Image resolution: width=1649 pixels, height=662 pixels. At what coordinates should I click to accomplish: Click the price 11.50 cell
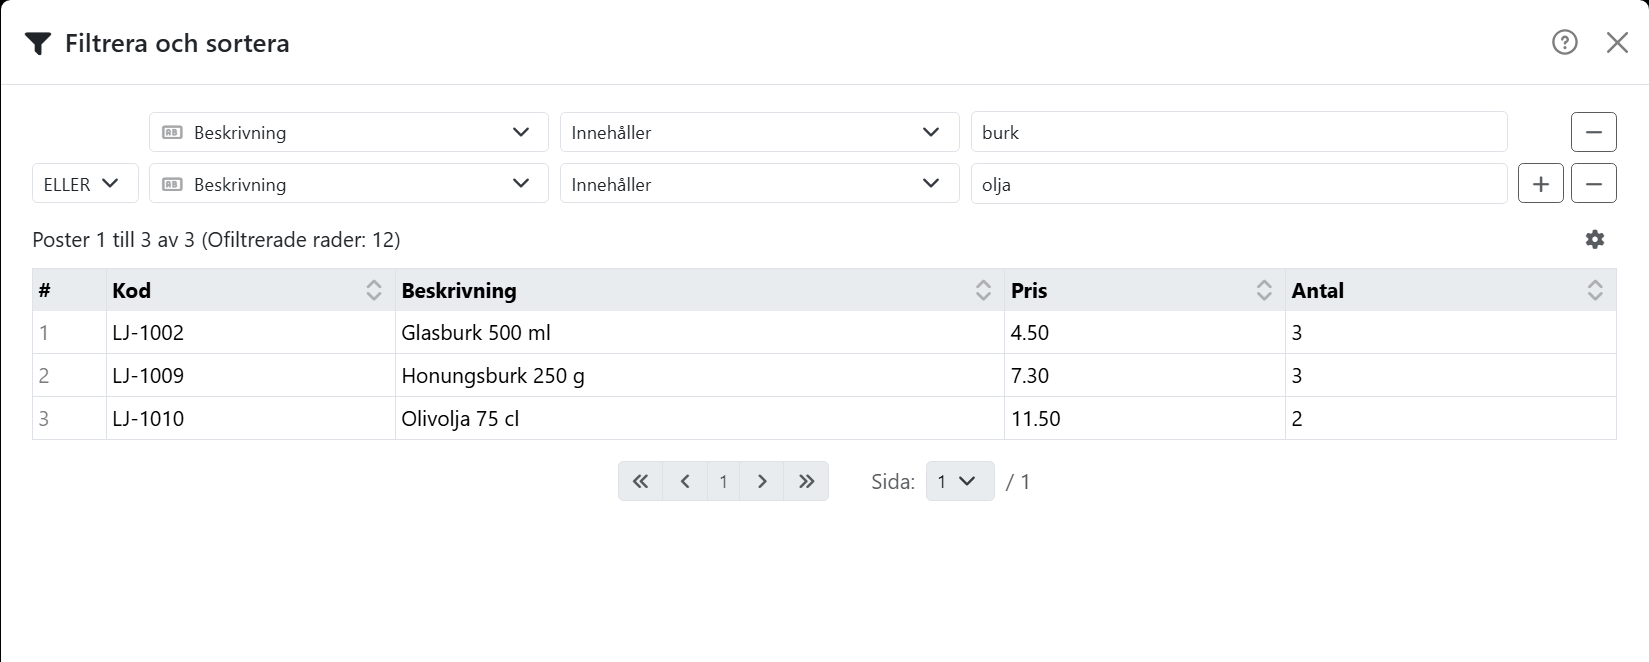tap(1145, 419)
